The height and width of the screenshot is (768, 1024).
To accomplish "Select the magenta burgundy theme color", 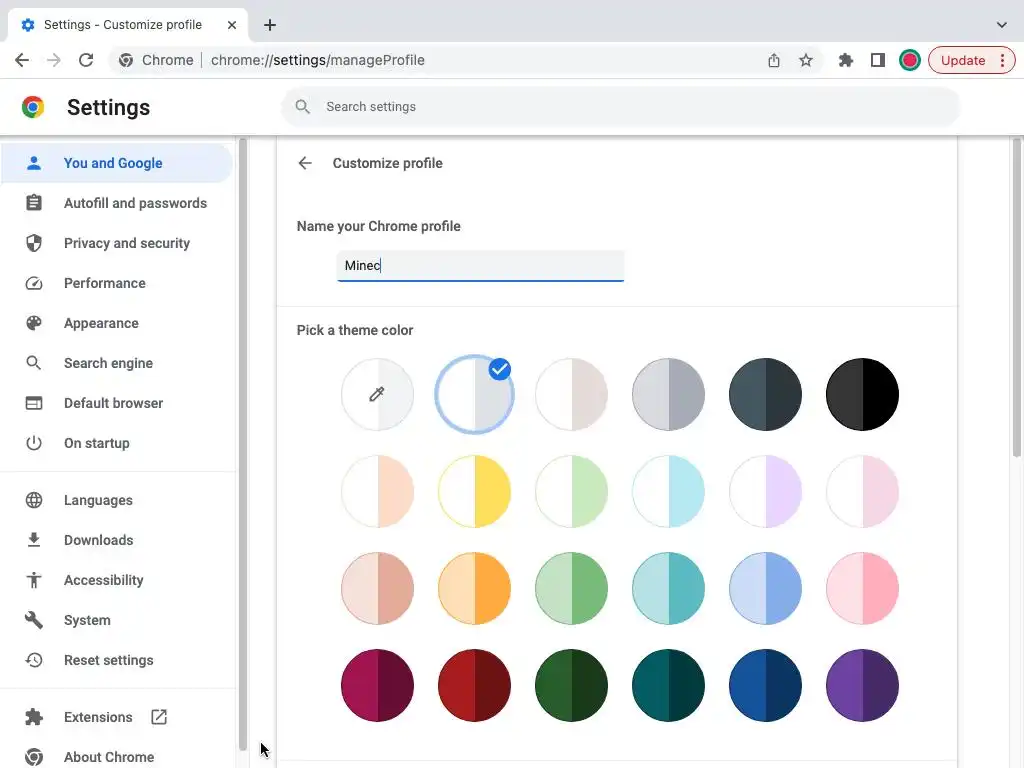I will 377,685.
